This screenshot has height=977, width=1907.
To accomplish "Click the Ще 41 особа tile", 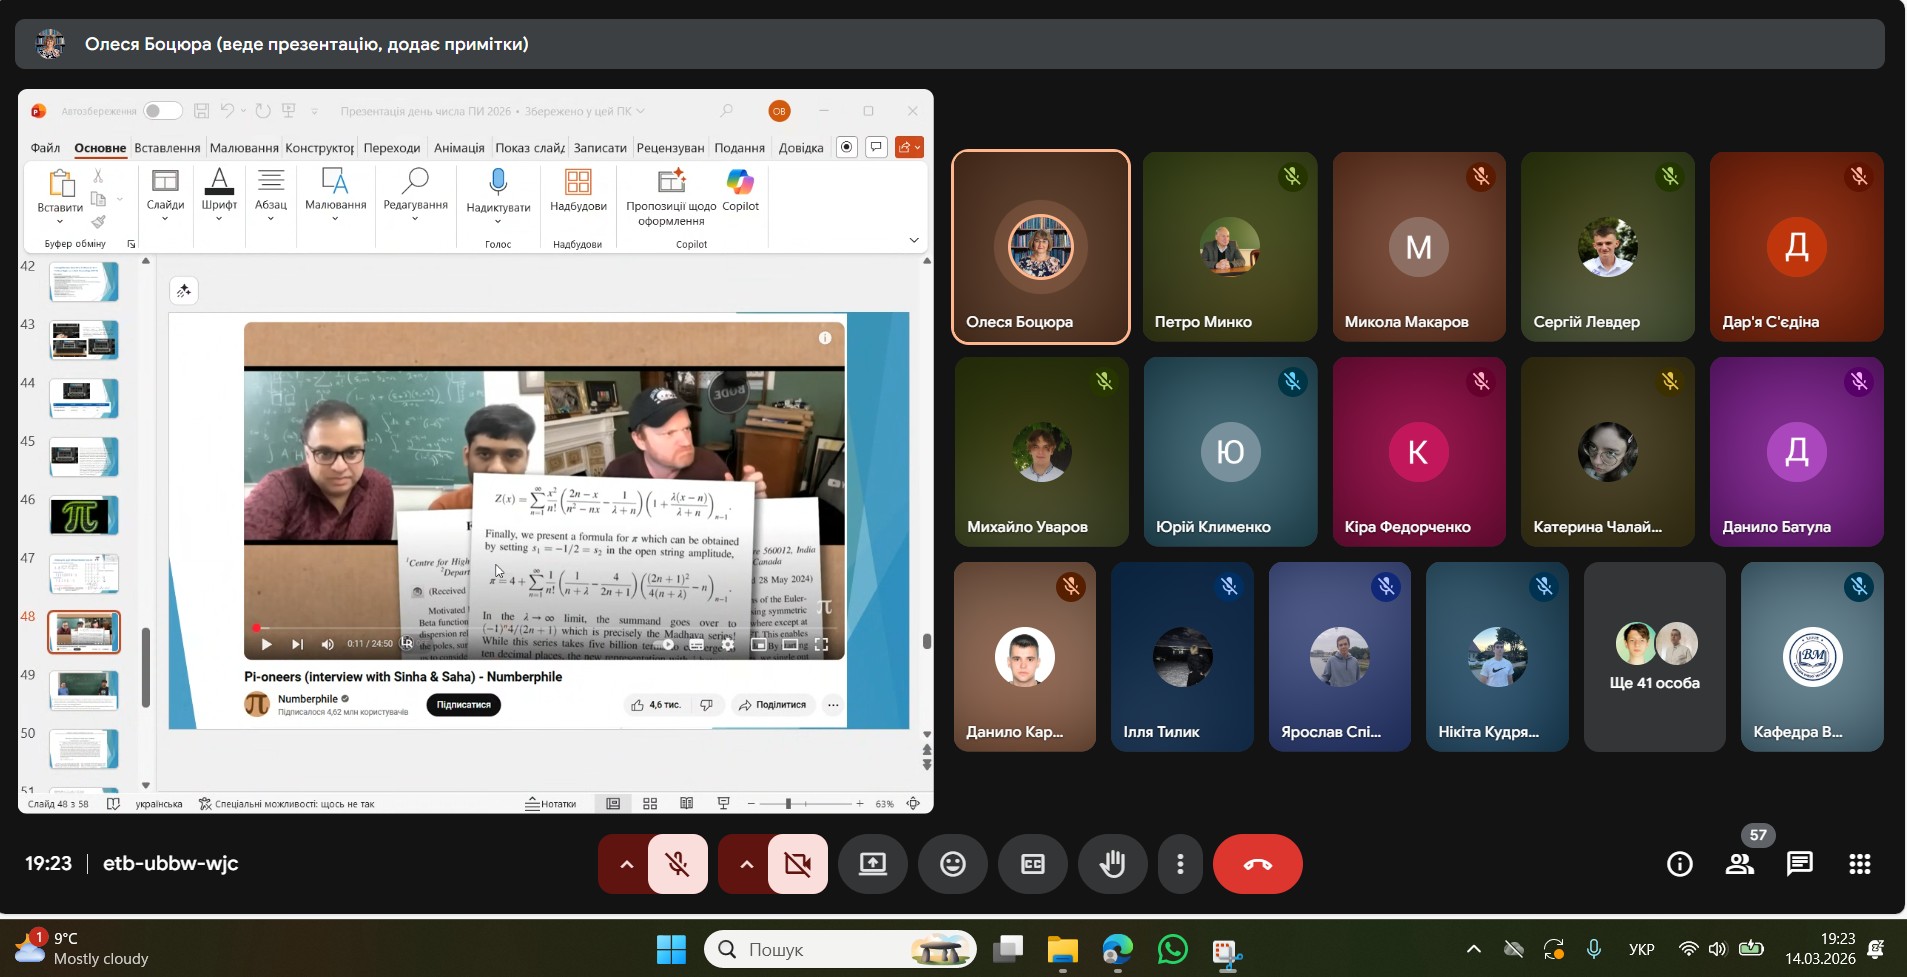I will 1654,657.
